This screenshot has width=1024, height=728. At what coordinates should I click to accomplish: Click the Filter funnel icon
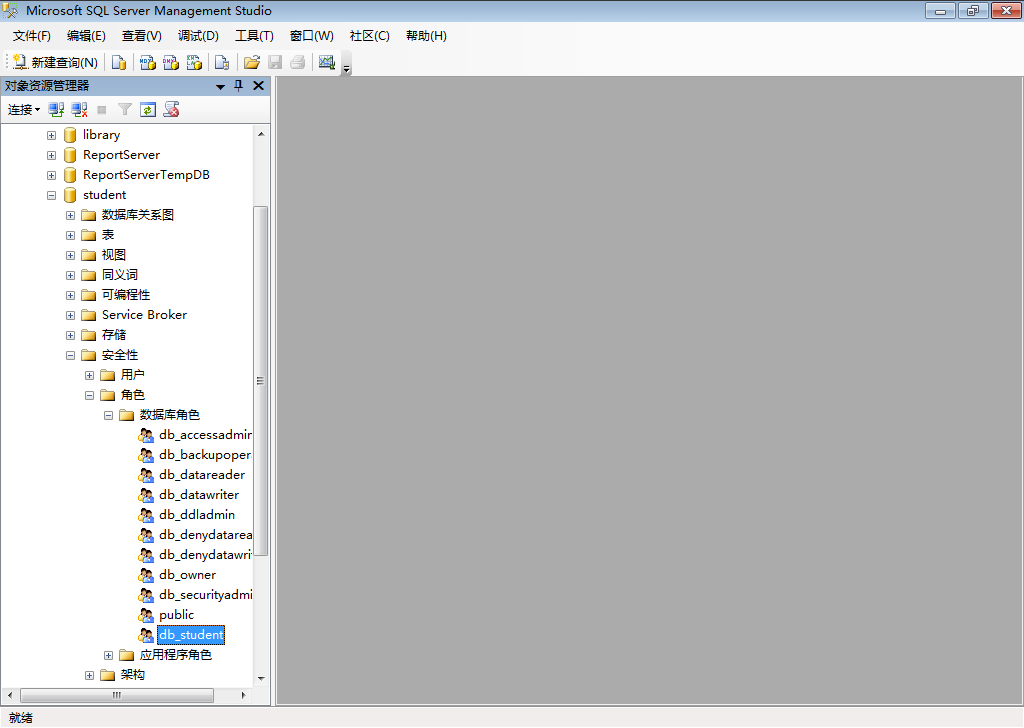(125, 110)
